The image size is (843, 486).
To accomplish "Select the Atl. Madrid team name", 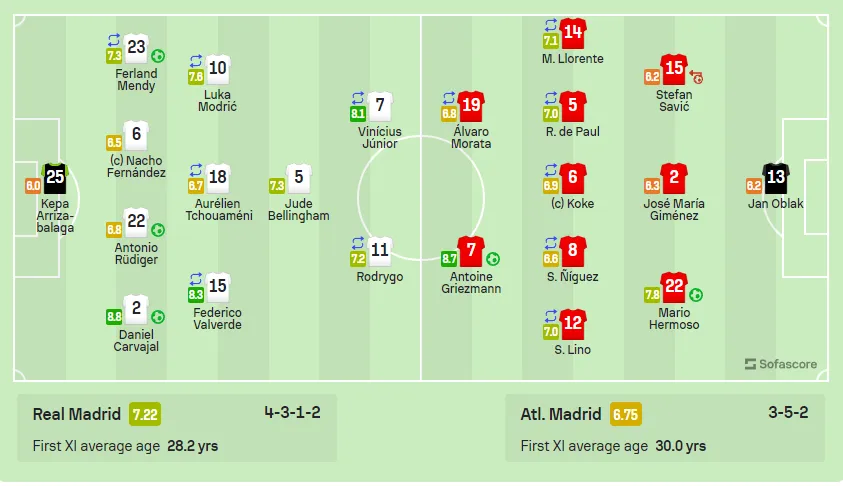I will click(561, 414).
